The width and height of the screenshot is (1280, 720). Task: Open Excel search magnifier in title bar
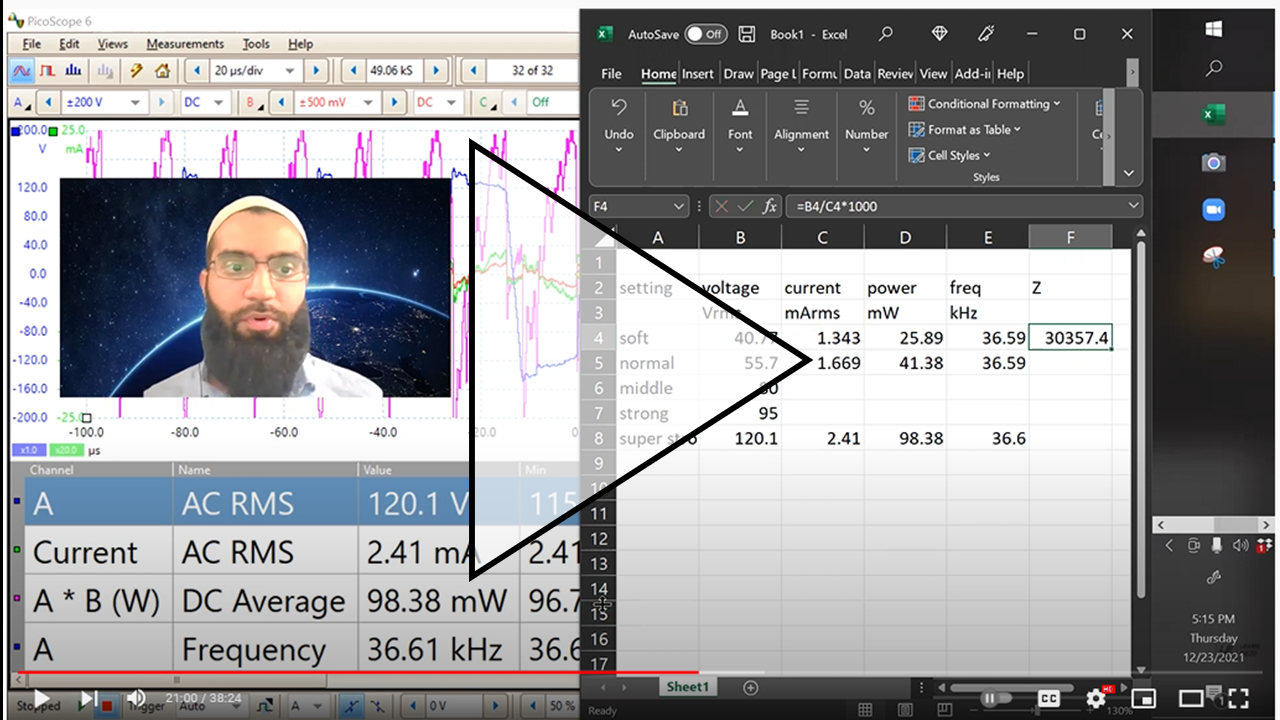(886, 34)
